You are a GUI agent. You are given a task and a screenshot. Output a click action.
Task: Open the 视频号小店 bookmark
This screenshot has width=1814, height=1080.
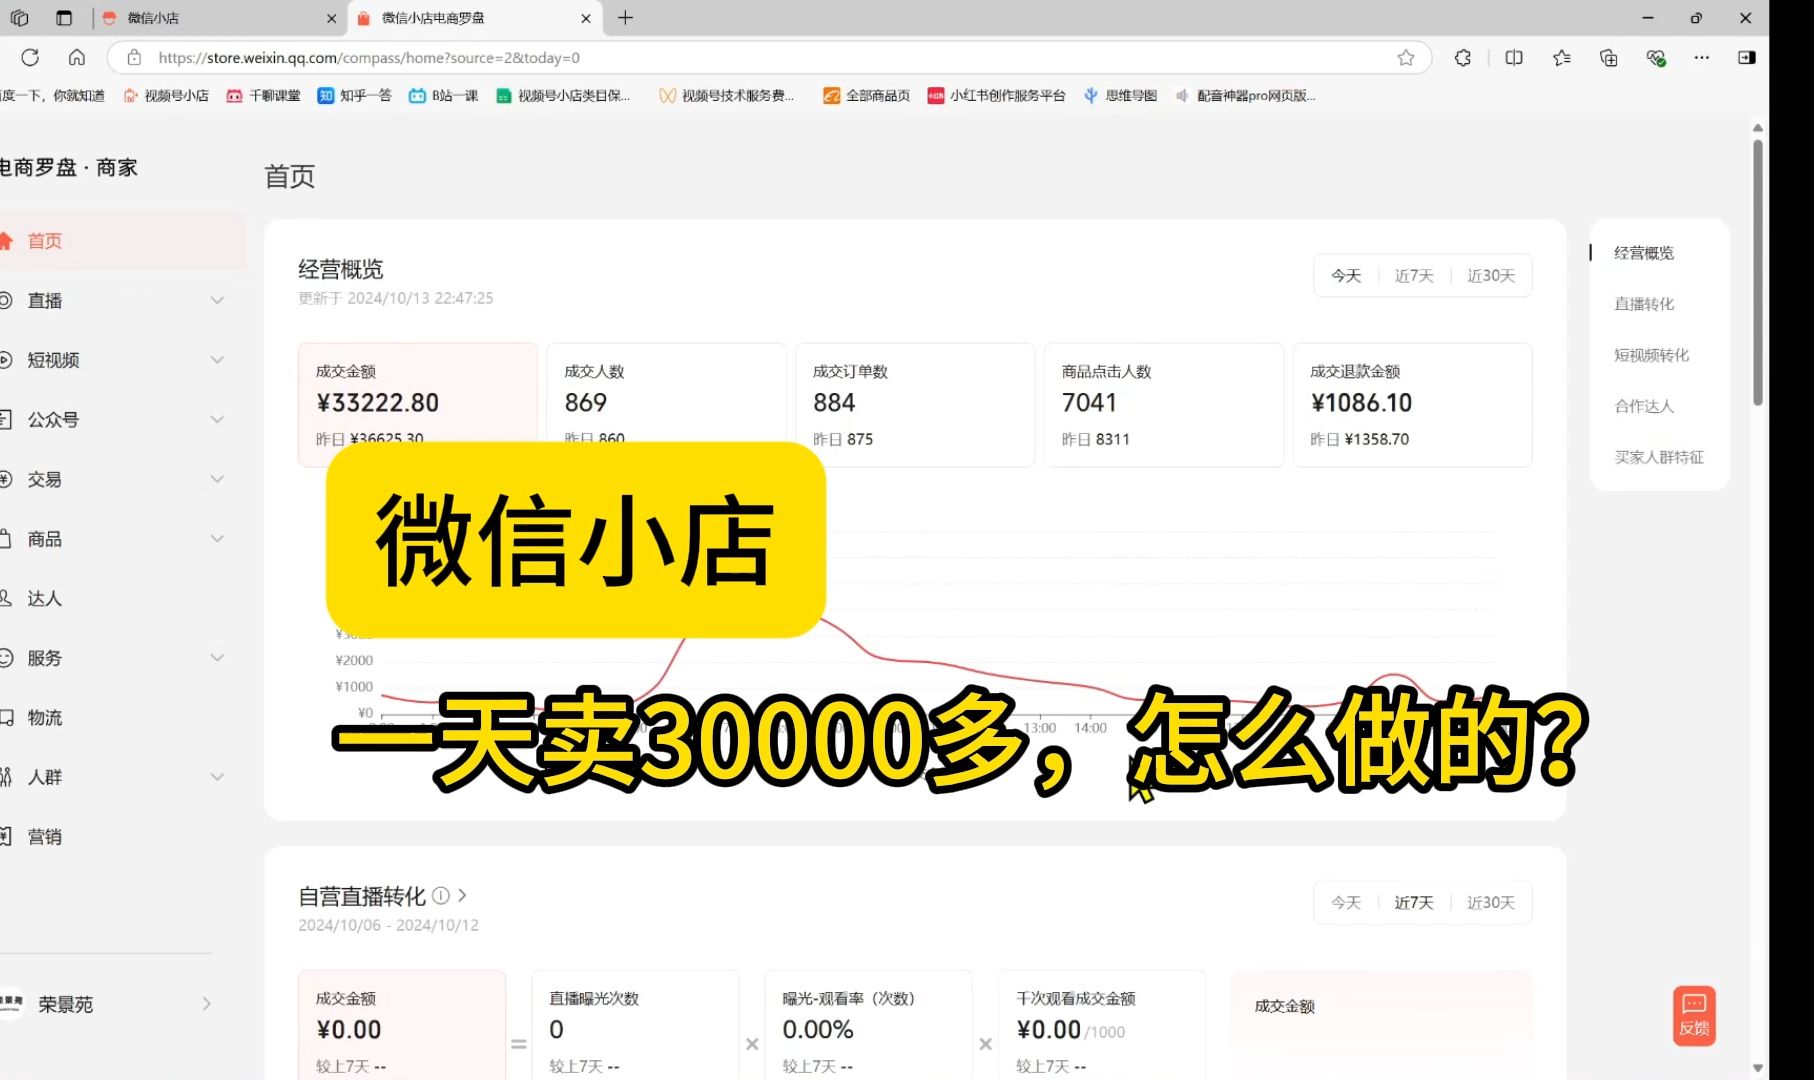(166, 96)
